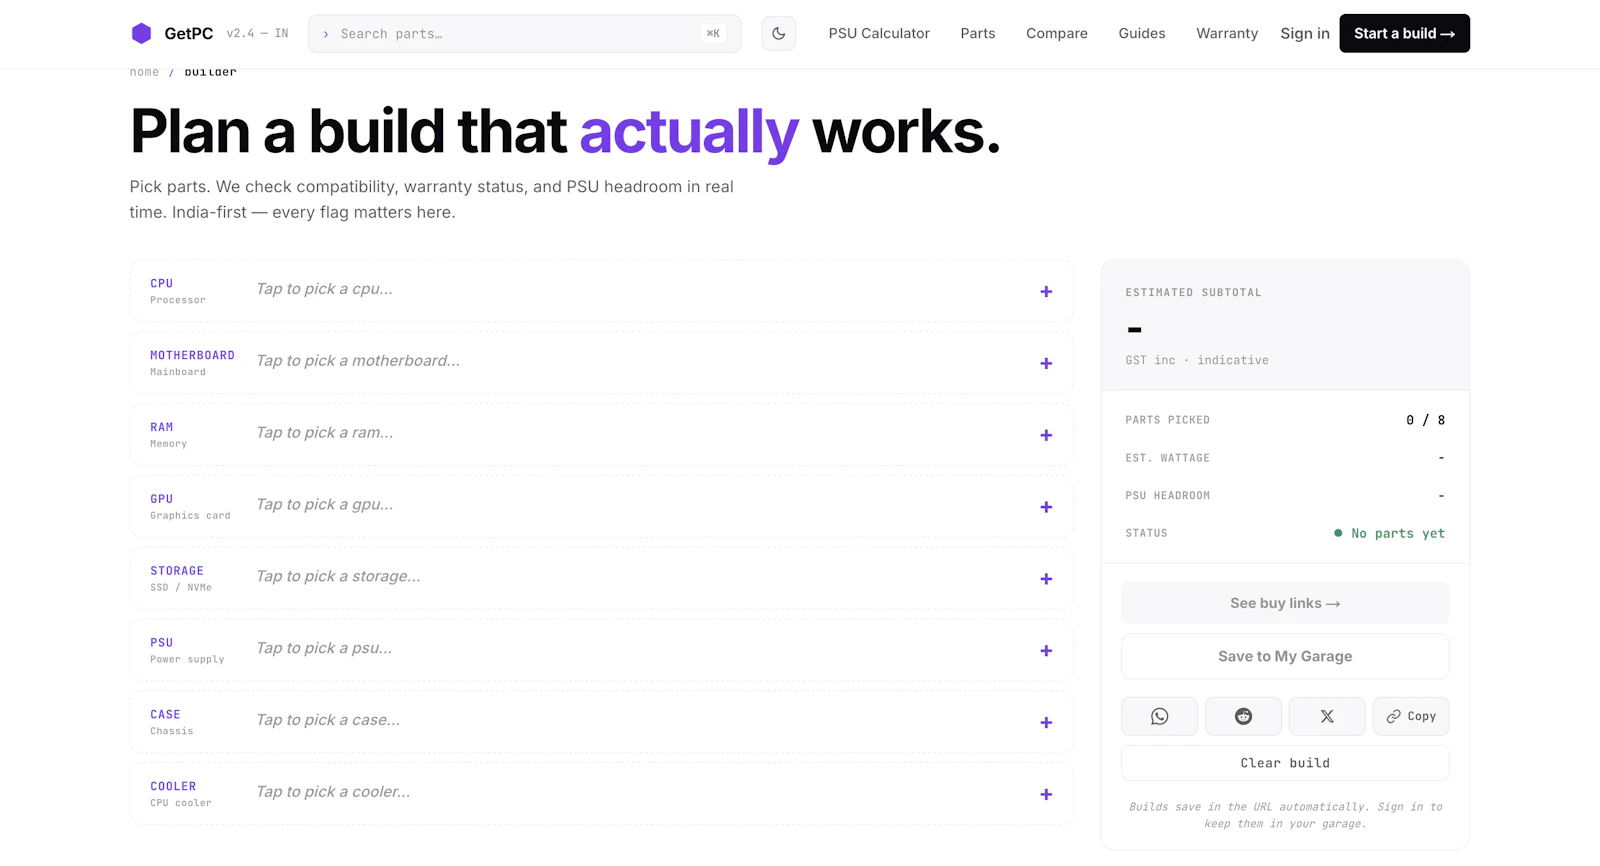Click the plus icon in the RAM row
1600x866 pixels.
[x=1046, y=435]
